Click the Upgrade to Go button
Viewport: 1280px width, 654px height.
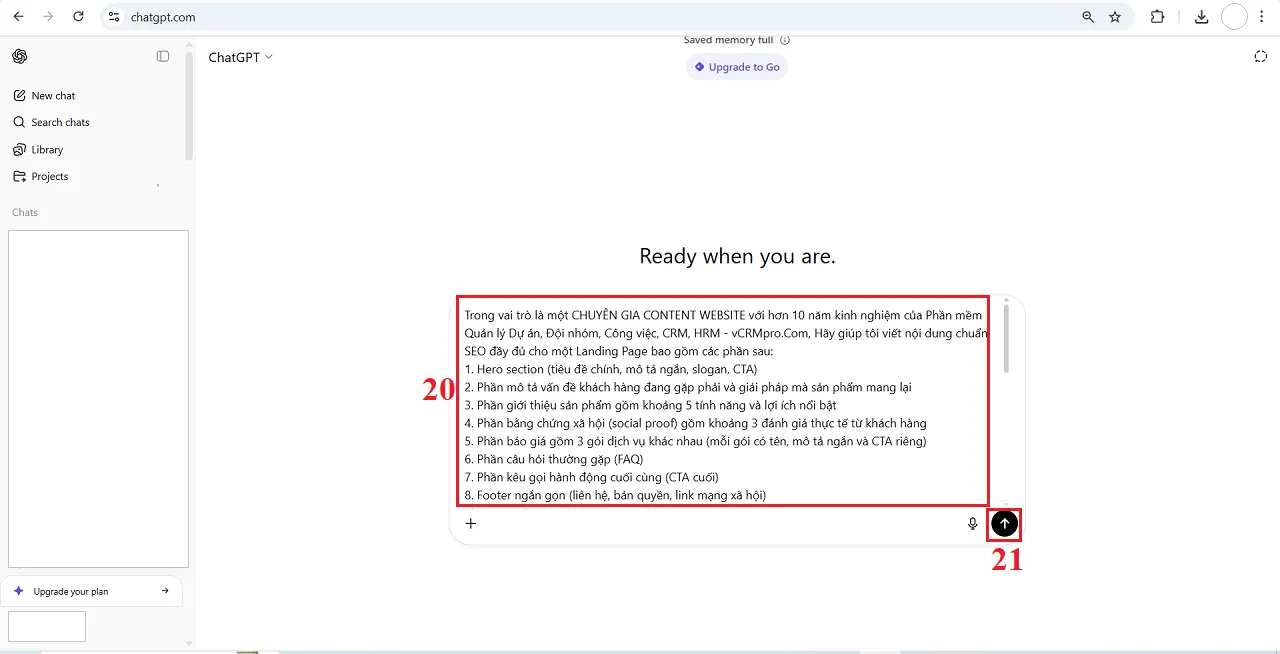click(737, 67)
